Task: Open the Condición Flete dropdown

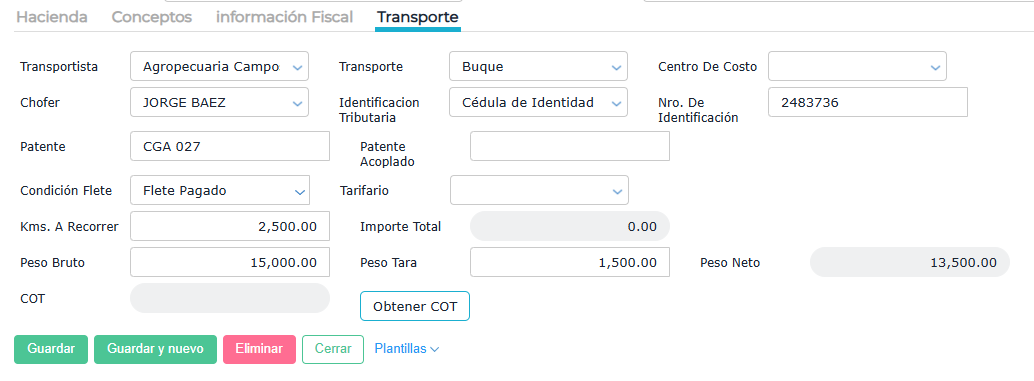Action: [219, 190]
